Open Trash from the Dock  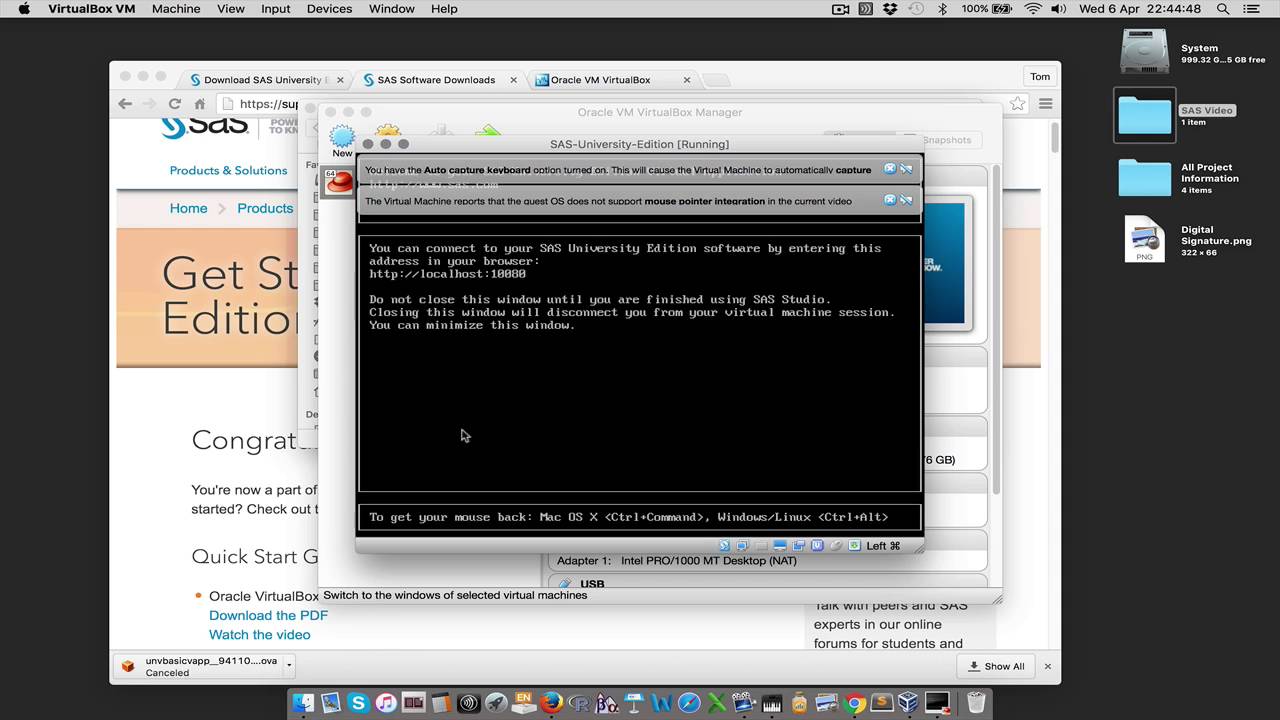pos(977,703)
